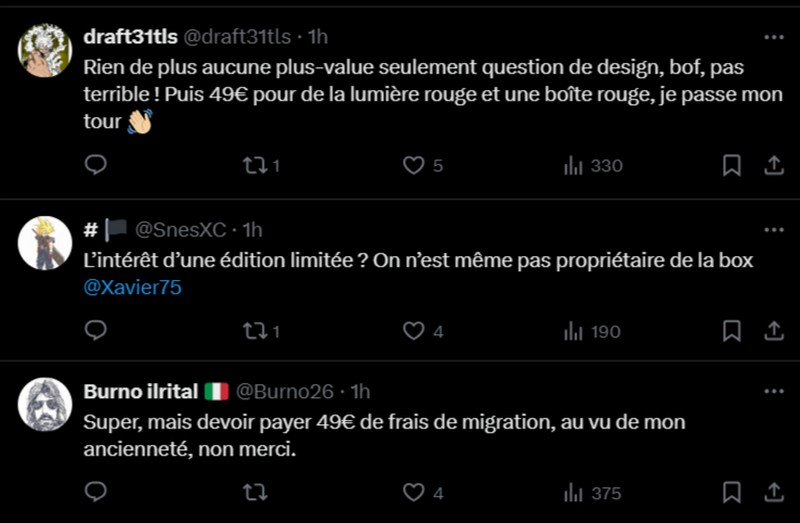This screenshot has height=523, width=800.
Task: Like the SnesXC tweet
Action: click(x=413, y=331)
